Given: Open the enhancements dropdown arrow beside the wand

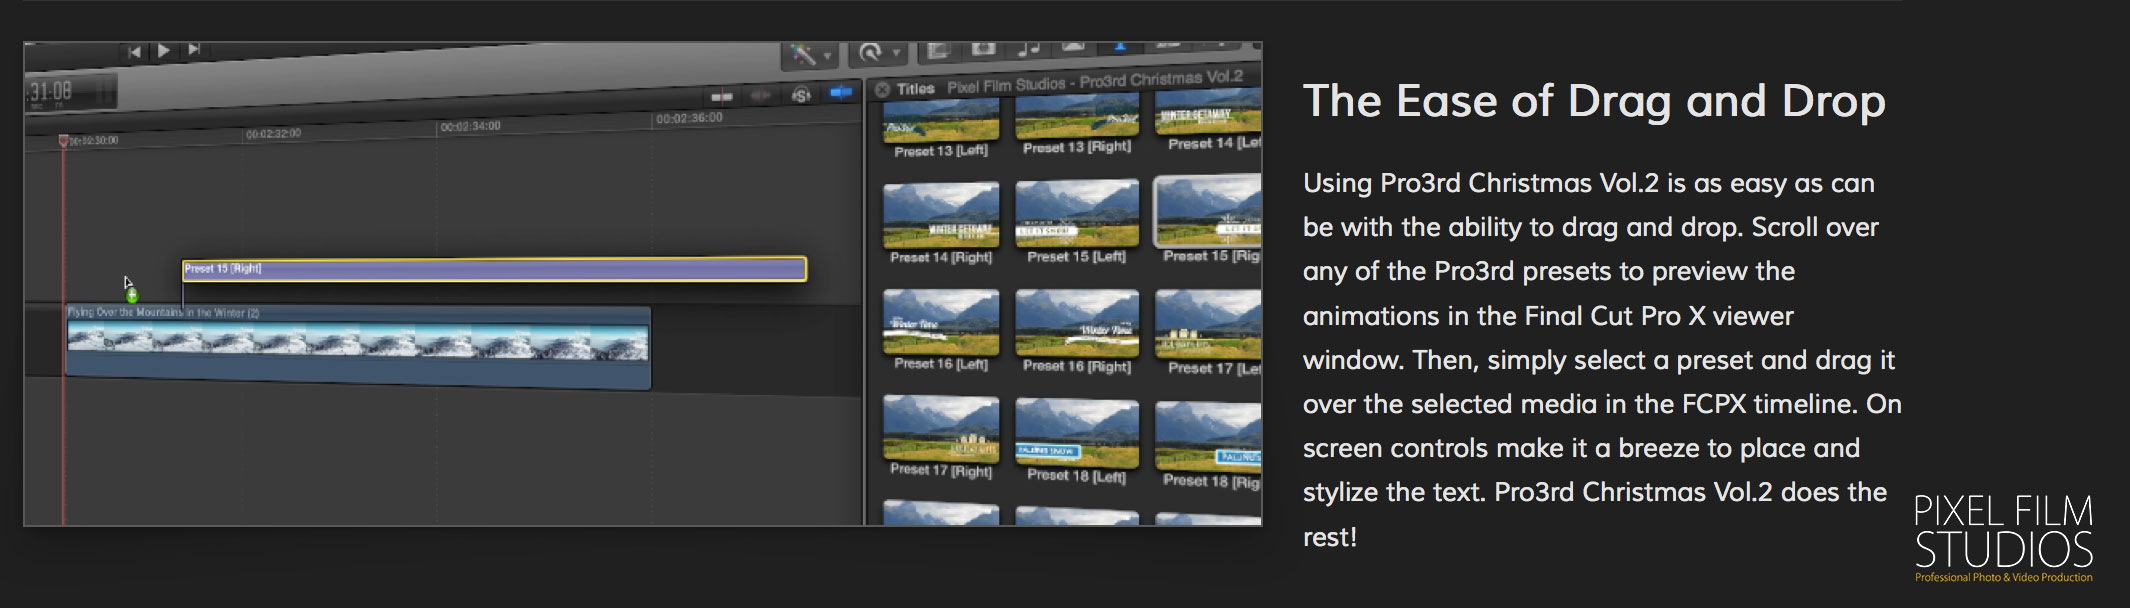Looking at the screenshot, I should (x=826, y=56).
